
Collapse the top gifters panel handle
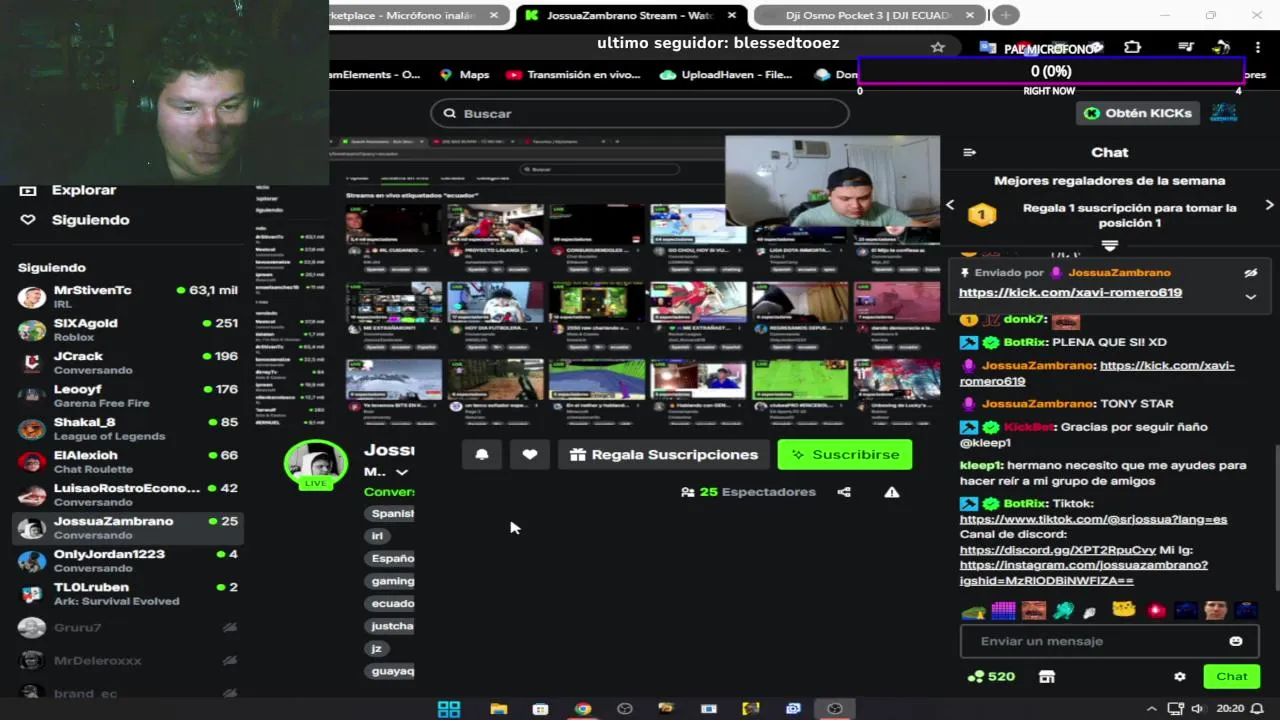click(x=1109, y=245)
